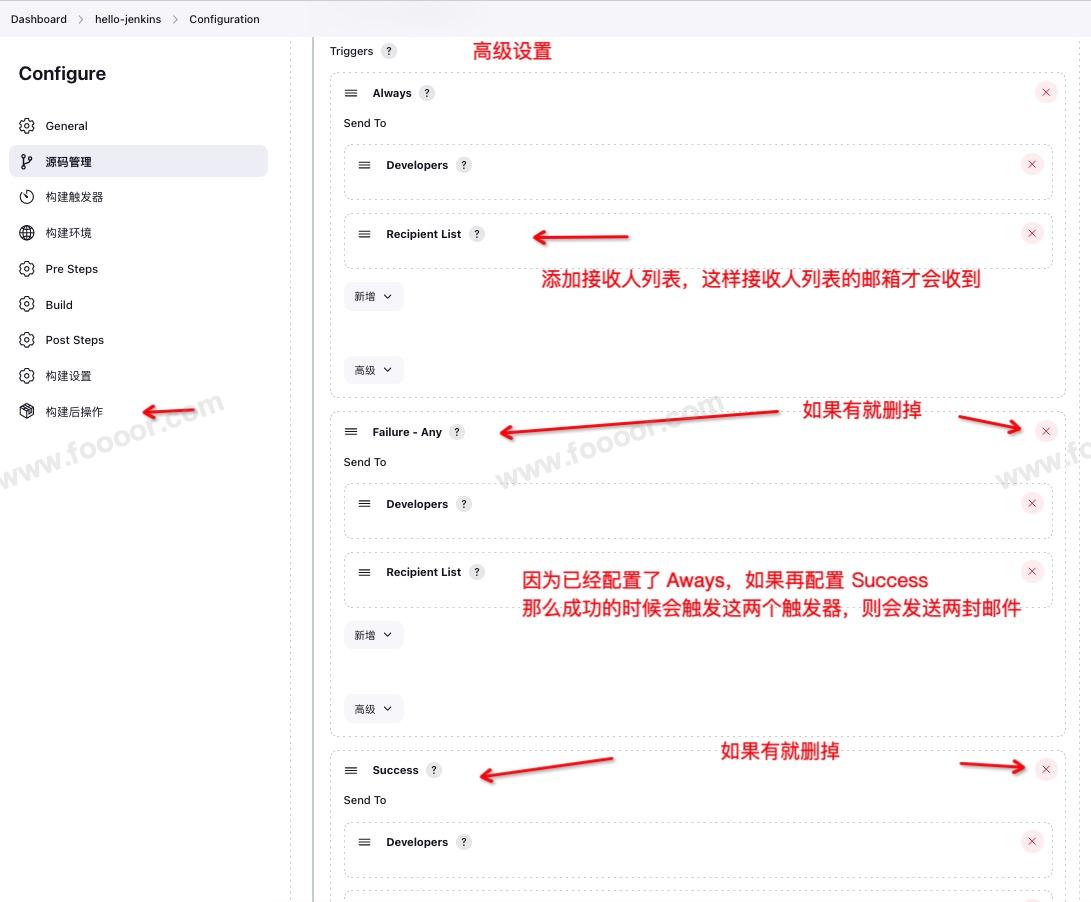
Task: Click the drag handle of Success trigger
Action: point(351,770)
